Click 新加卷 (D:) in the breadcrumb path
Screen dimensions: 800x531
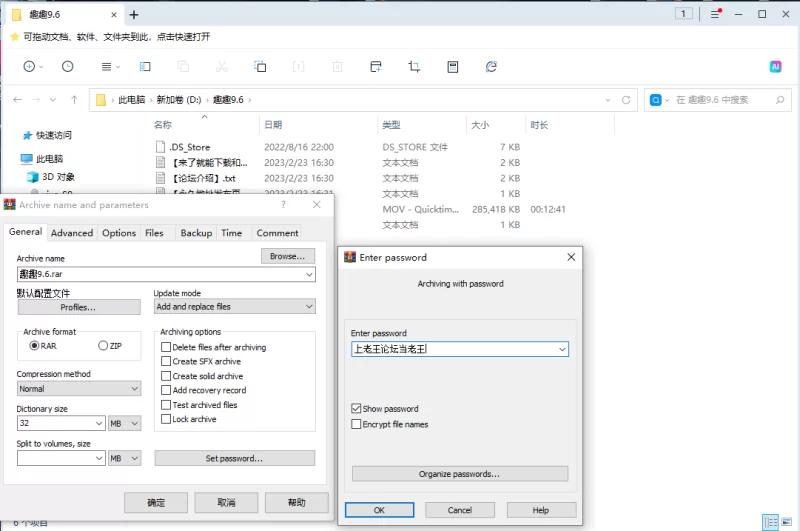pyautogui.click(x=179, y=100)
